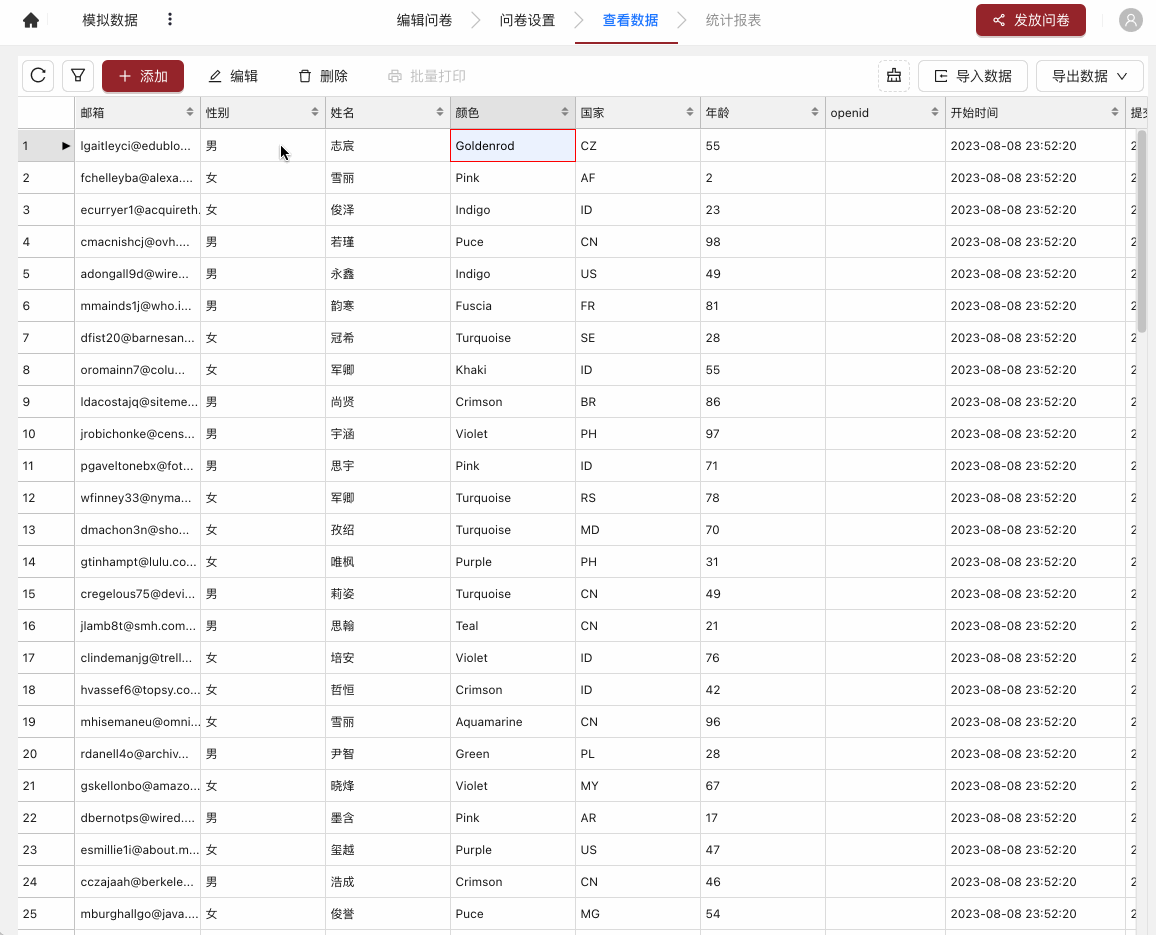The image size is (1156, 935).
Task: Click the Aquamarine color cell
Action: point(512,722)
